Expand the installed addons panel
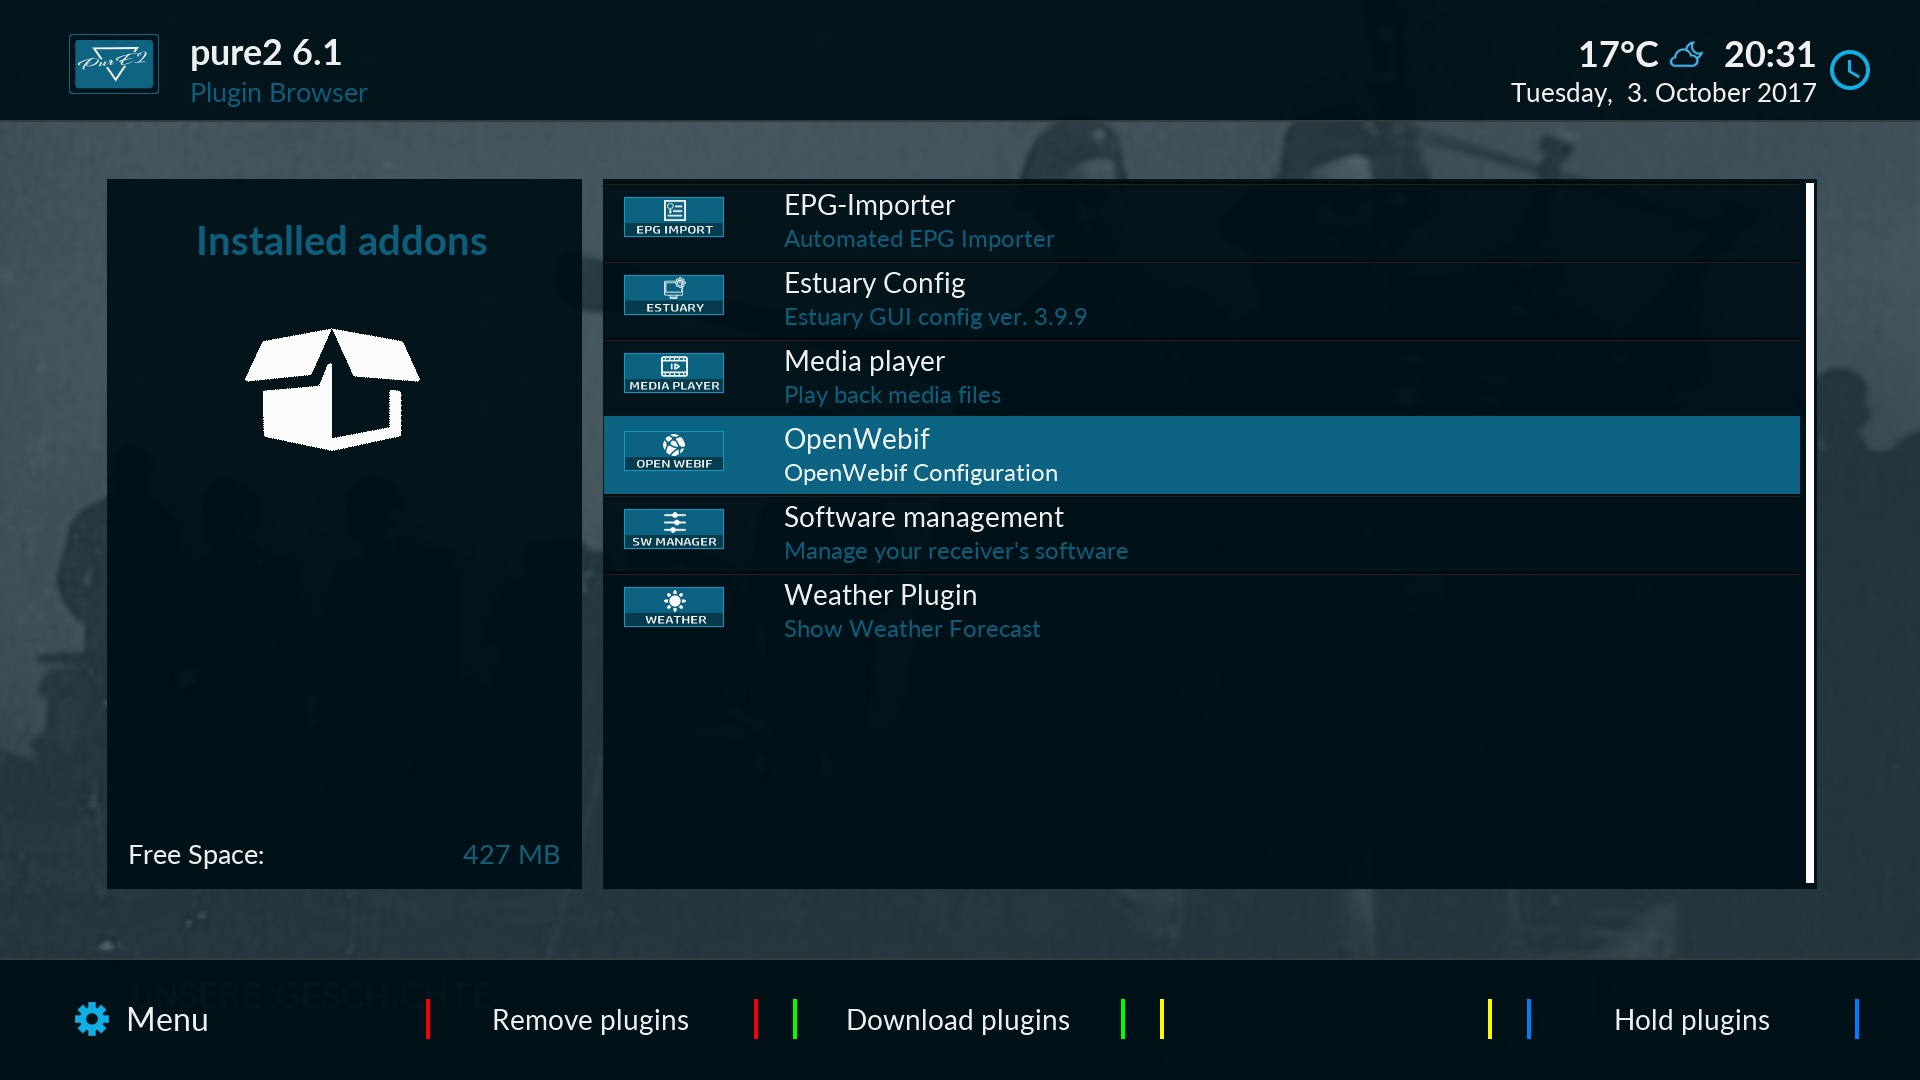The height and width of the screenshot is (1080, 1920). pyautogui.click(x=343, y=240)
